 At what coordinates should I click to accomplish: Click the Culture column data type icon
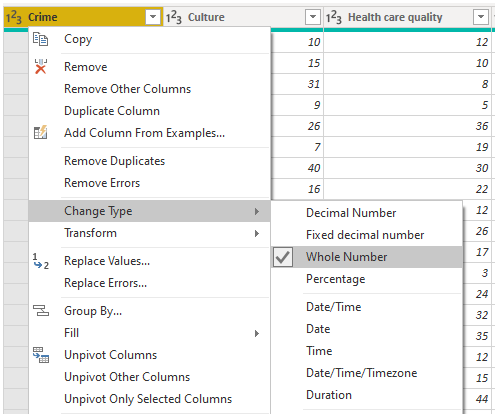[174, 17]
